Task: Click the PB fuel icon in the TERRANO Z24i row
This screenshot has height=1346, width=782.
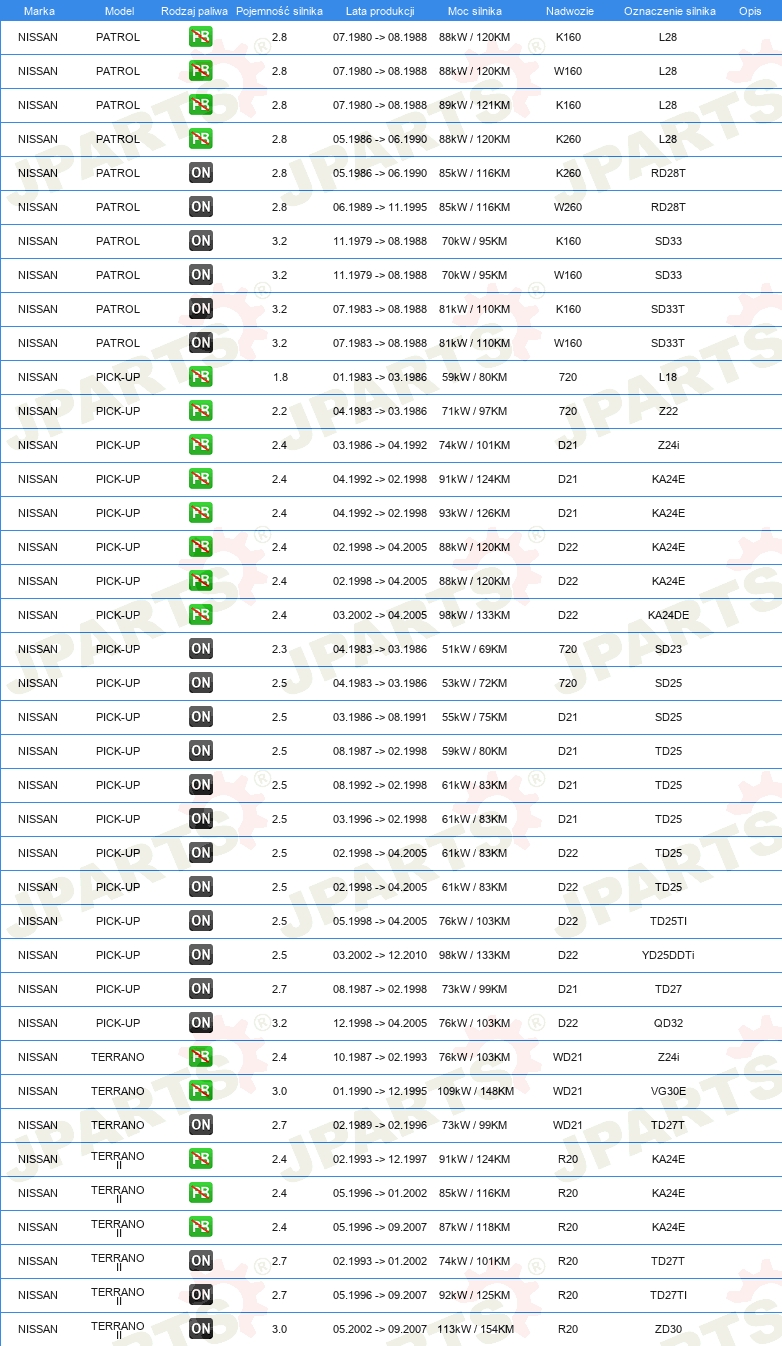Action: tap(201, 1057)
